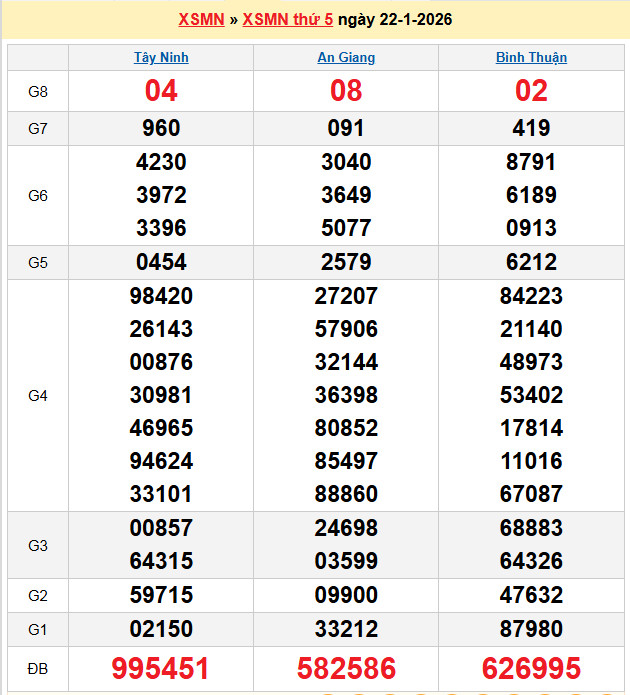Select the G3 result 64315

click(161, 561)
